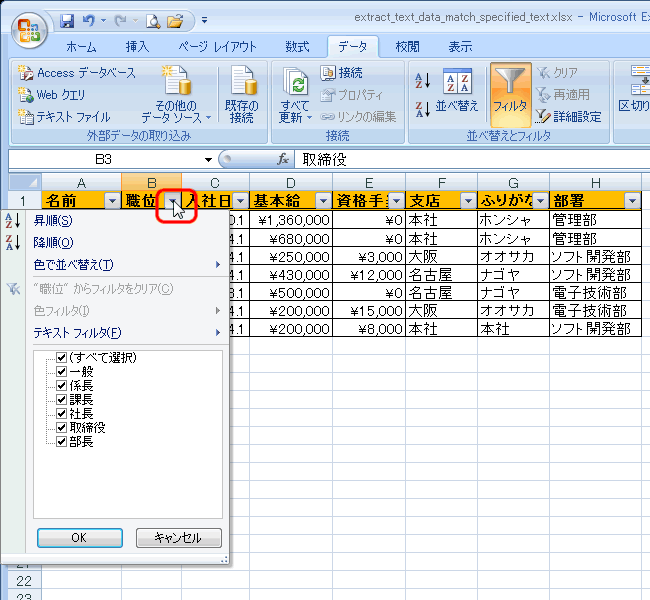The height and width of the screenshot is (600, 650).
Task: Open the ページ レイアウト tab
Action: point(217,47)
